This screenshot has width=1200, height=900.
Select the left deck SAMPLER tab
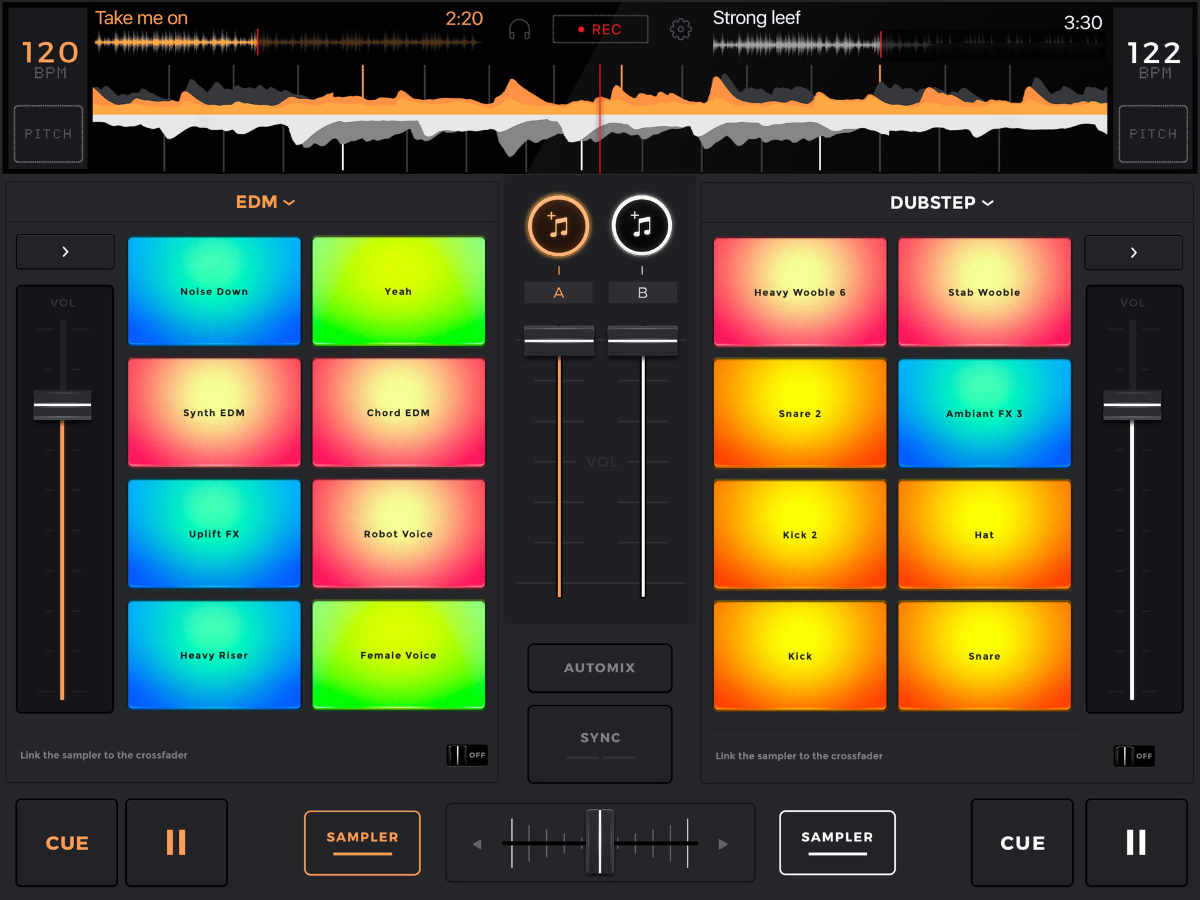click(x=362, y=842)
